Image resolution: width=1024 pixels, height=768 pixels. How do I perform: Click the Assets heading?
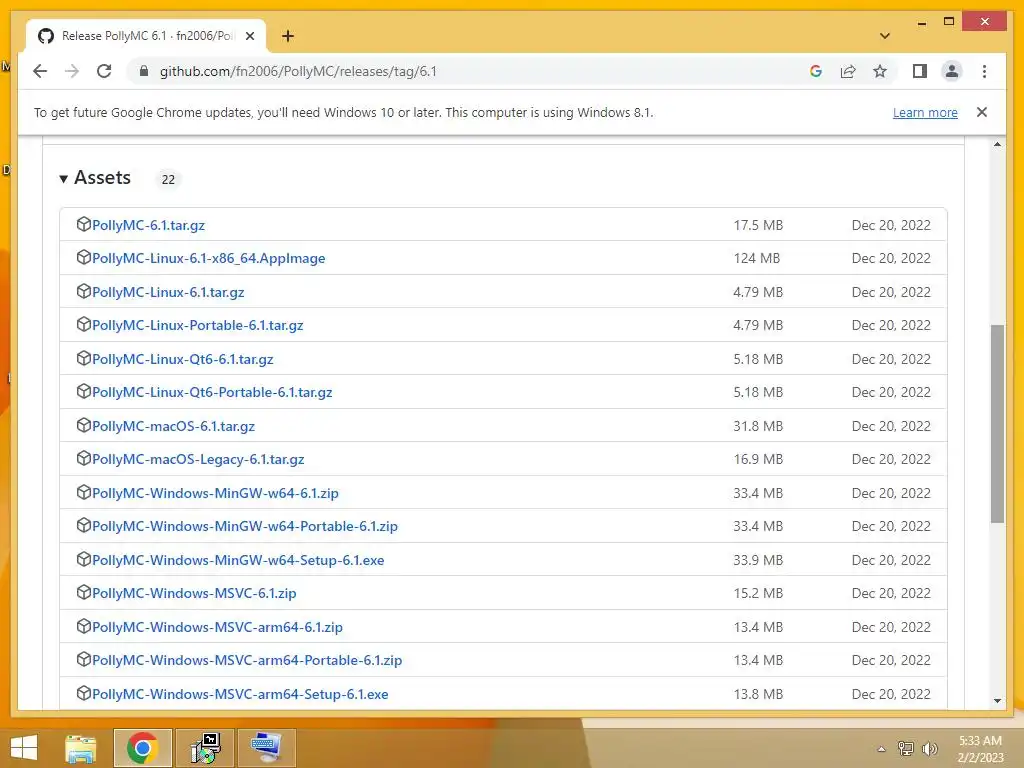[x=103, y=178]
